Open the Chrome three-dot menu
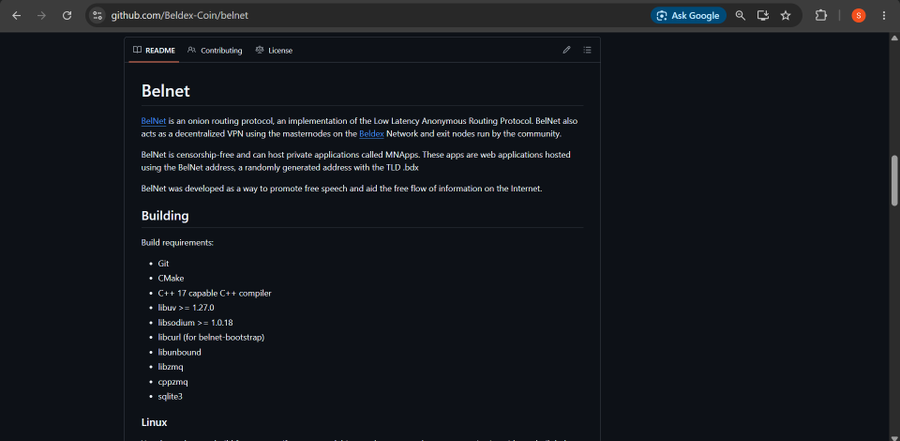The image size is (900, 441). pyautogui.click(x=883, y=16)
